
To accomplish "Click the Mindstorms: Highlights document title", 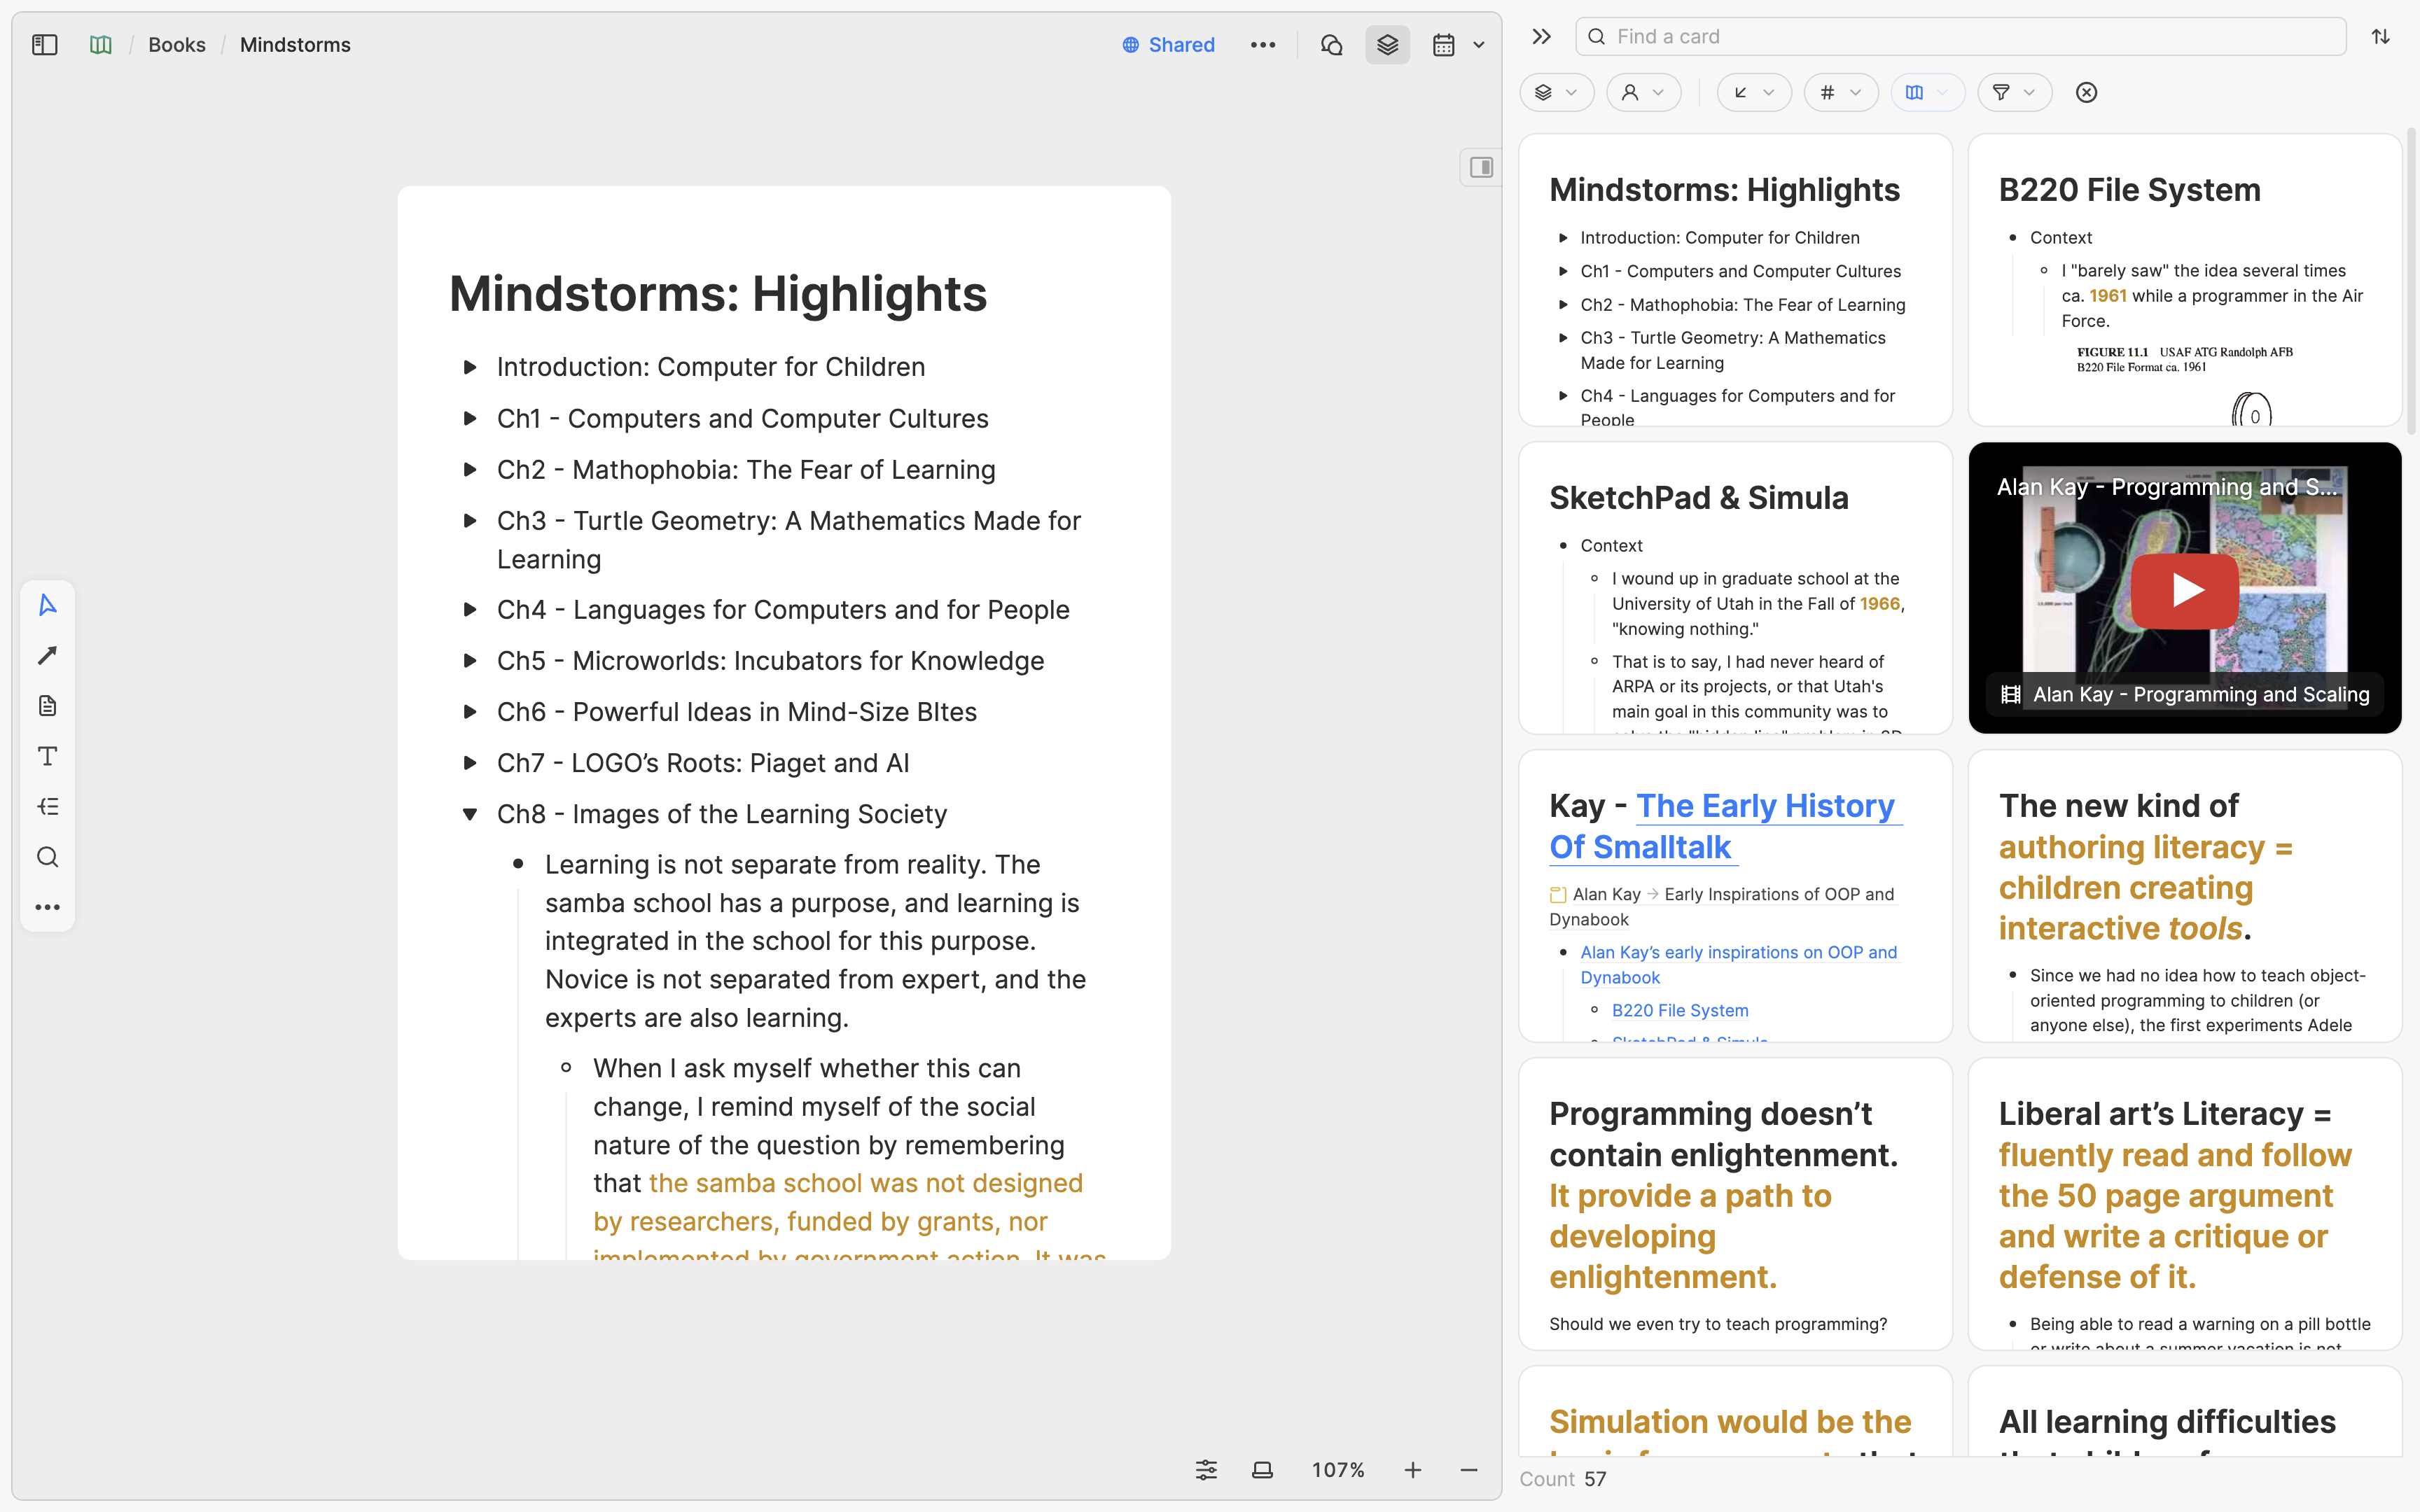I will click(718, 294).
